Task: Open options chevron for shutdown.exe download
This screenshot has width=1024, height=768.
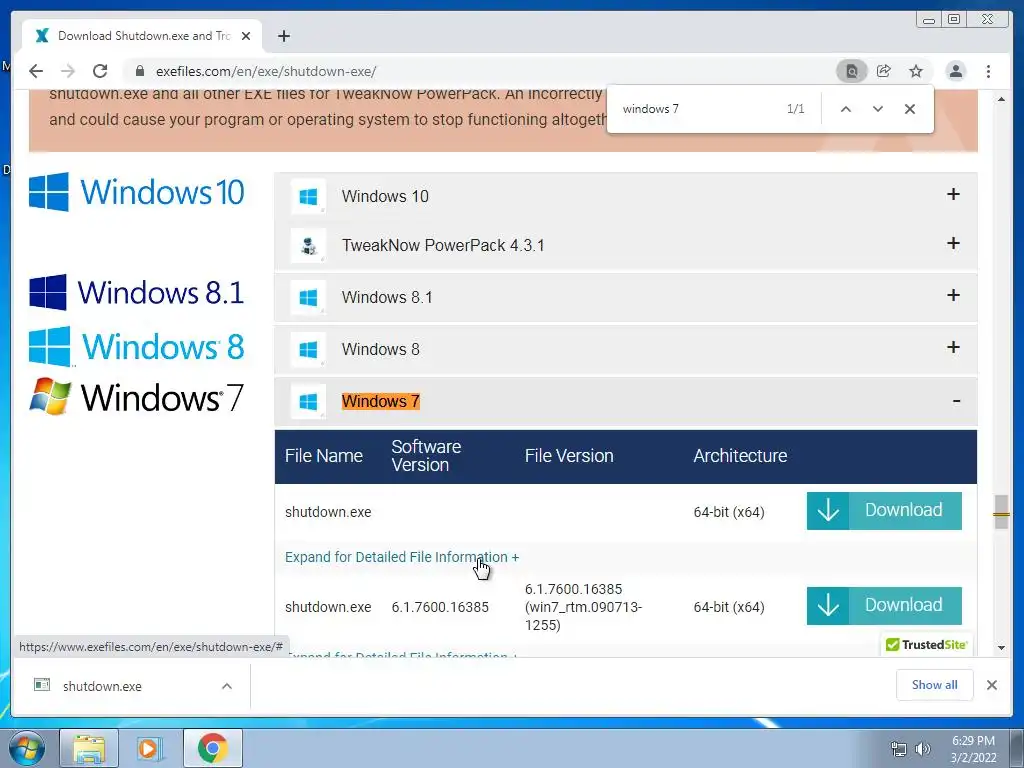Action: pyautogui.click(x=227, y=686)
